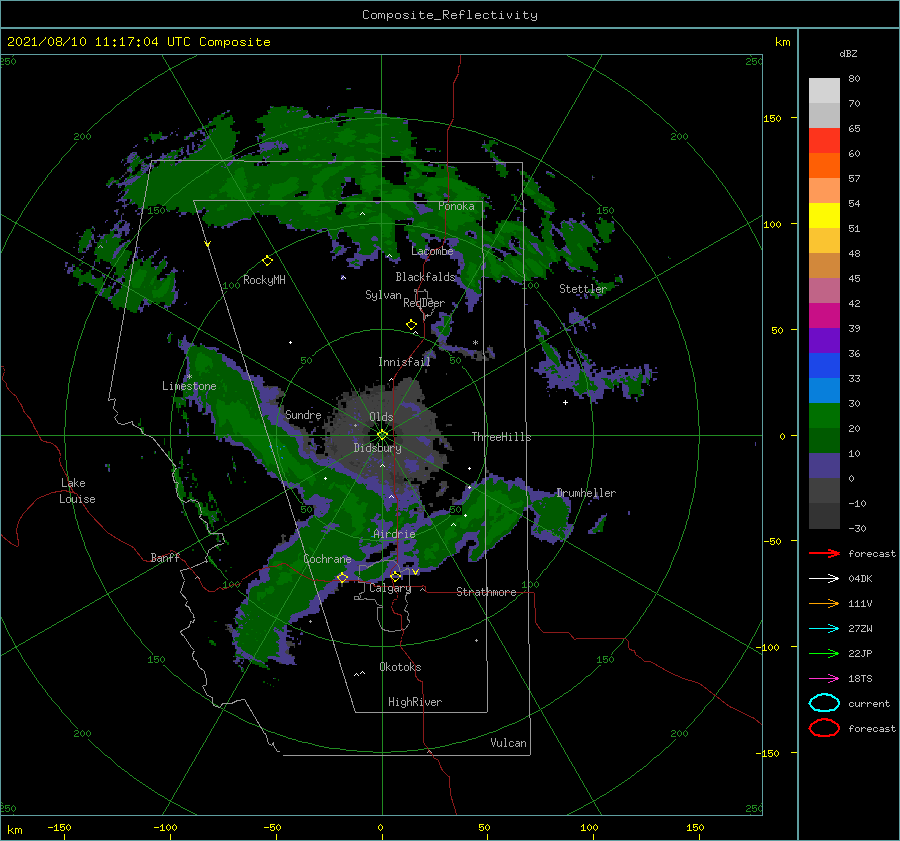
Task: Select the Lacombe city label
Action: point(432,251)
